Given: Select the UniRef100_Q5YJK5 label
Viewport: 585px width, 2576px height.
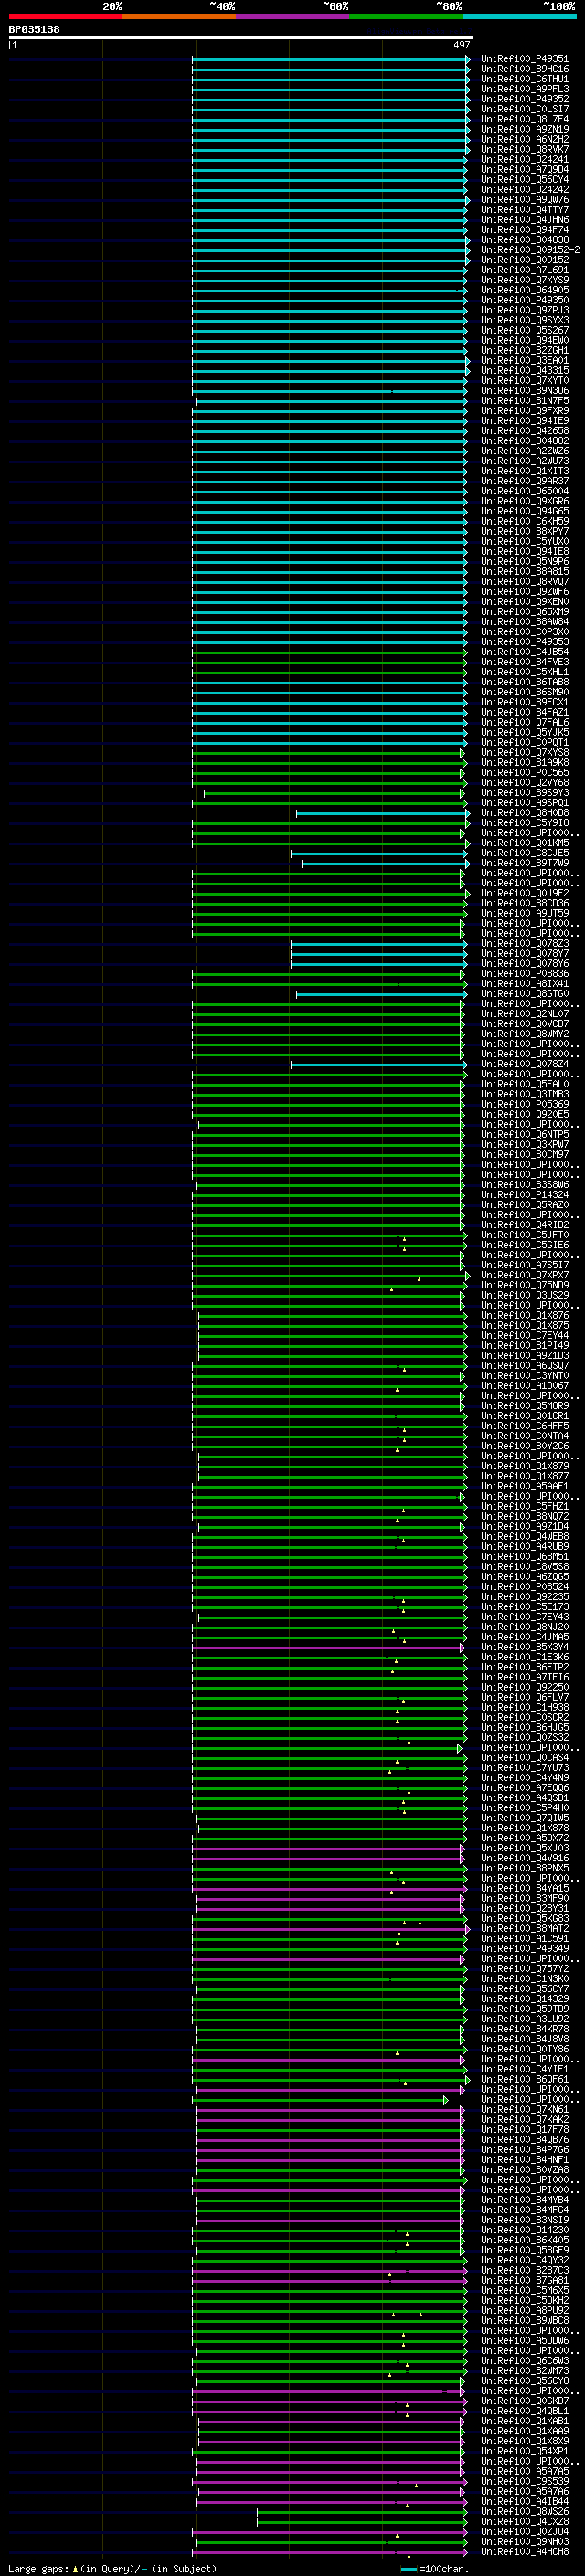Looking at the screenshot, I should coord(524,733).
